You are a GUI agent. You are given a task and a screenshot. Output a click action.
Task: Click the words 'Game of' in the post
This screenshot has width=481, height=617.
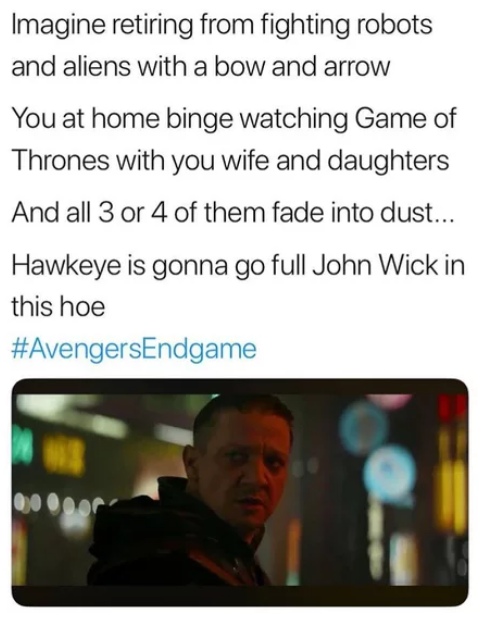[406, 118]
